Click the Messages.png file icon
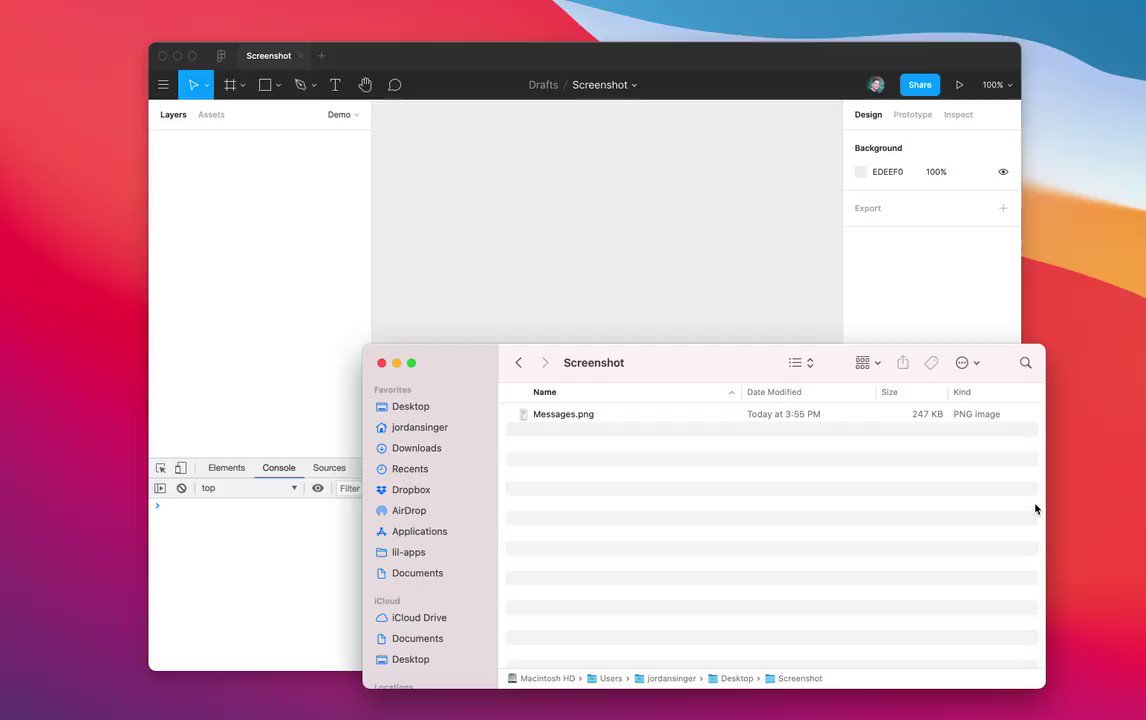 (523, 414)
